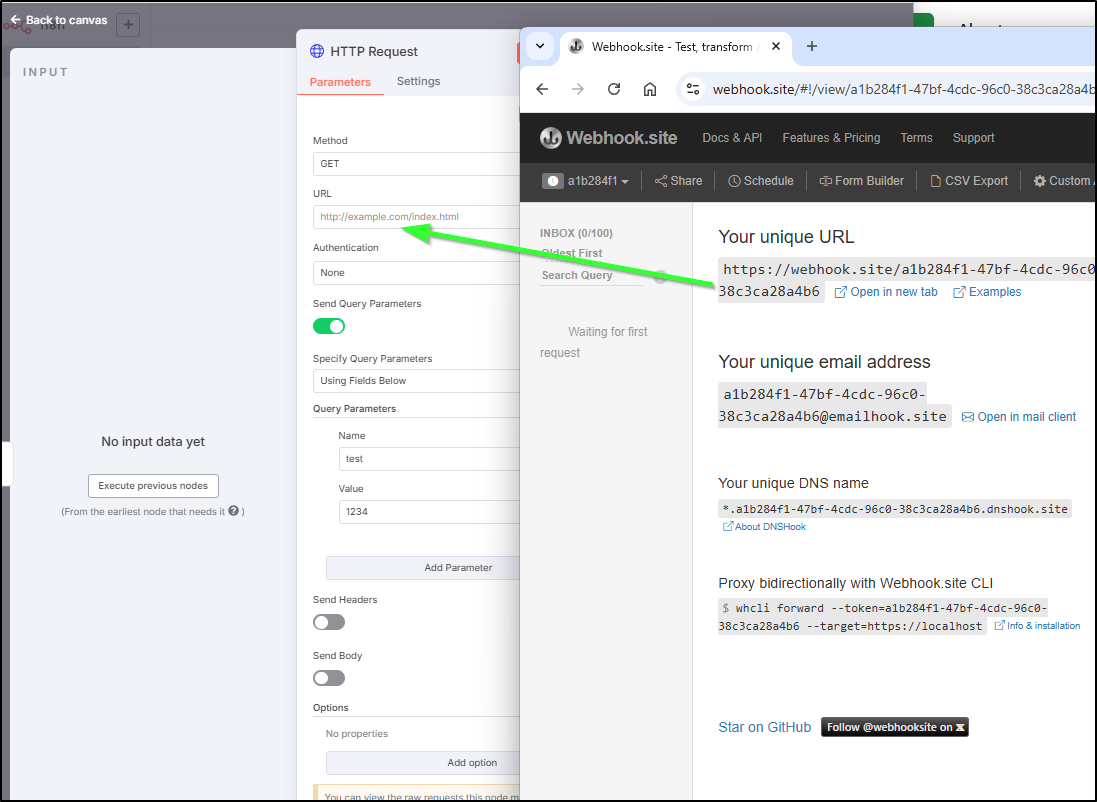Open the Support menu link
Screen dimensions: 1097x802
[x=973, y=138]
